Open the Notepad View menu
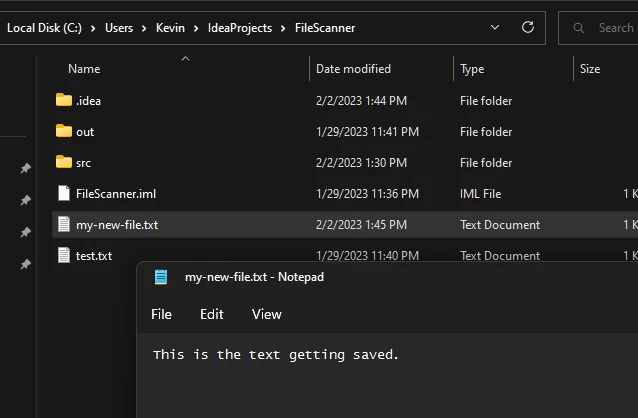638x418 pixels. coord(266,314)
